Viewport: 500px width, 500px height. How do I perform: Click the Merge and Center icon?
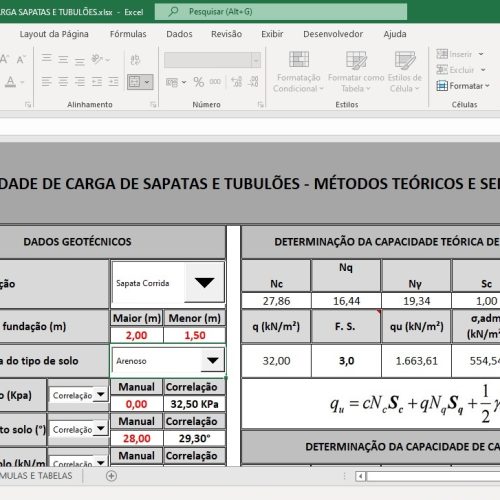tap(135, 82)
